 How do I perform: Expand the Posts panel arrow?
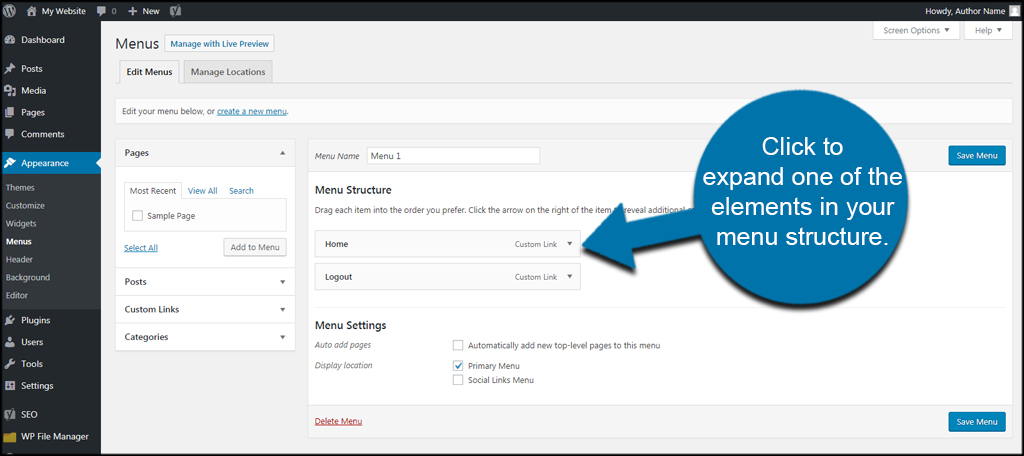click(x=283, y=282)
